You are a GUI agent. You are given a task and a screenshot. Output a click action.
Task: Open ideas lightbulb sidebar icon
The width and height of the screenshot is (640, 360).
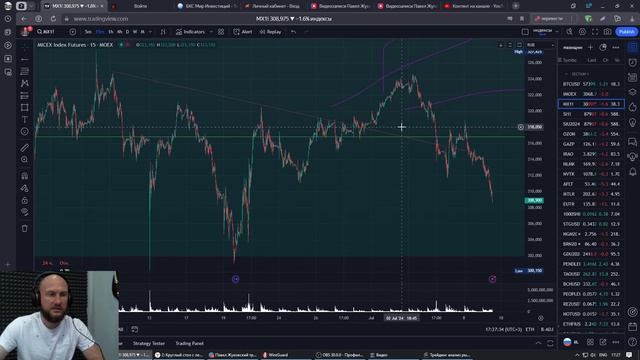click(632, 122)
